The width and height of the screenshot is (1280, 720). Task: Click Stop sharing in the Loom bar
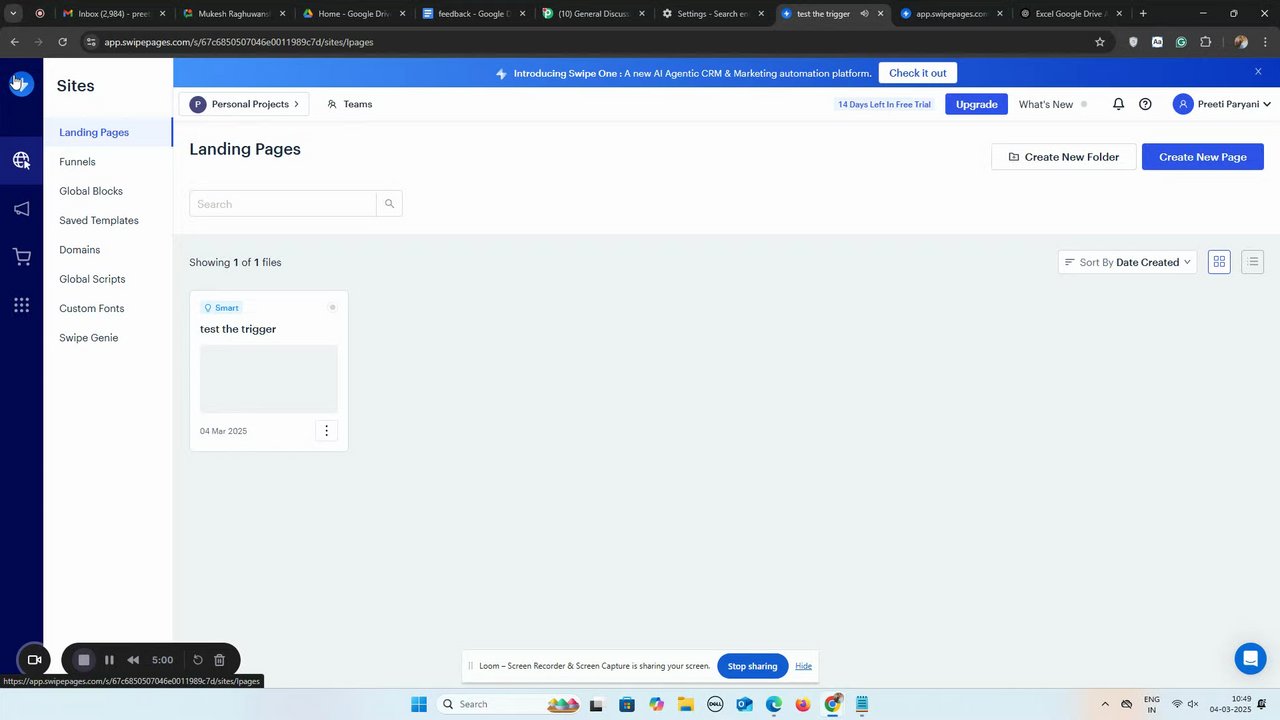coord(752,666)
